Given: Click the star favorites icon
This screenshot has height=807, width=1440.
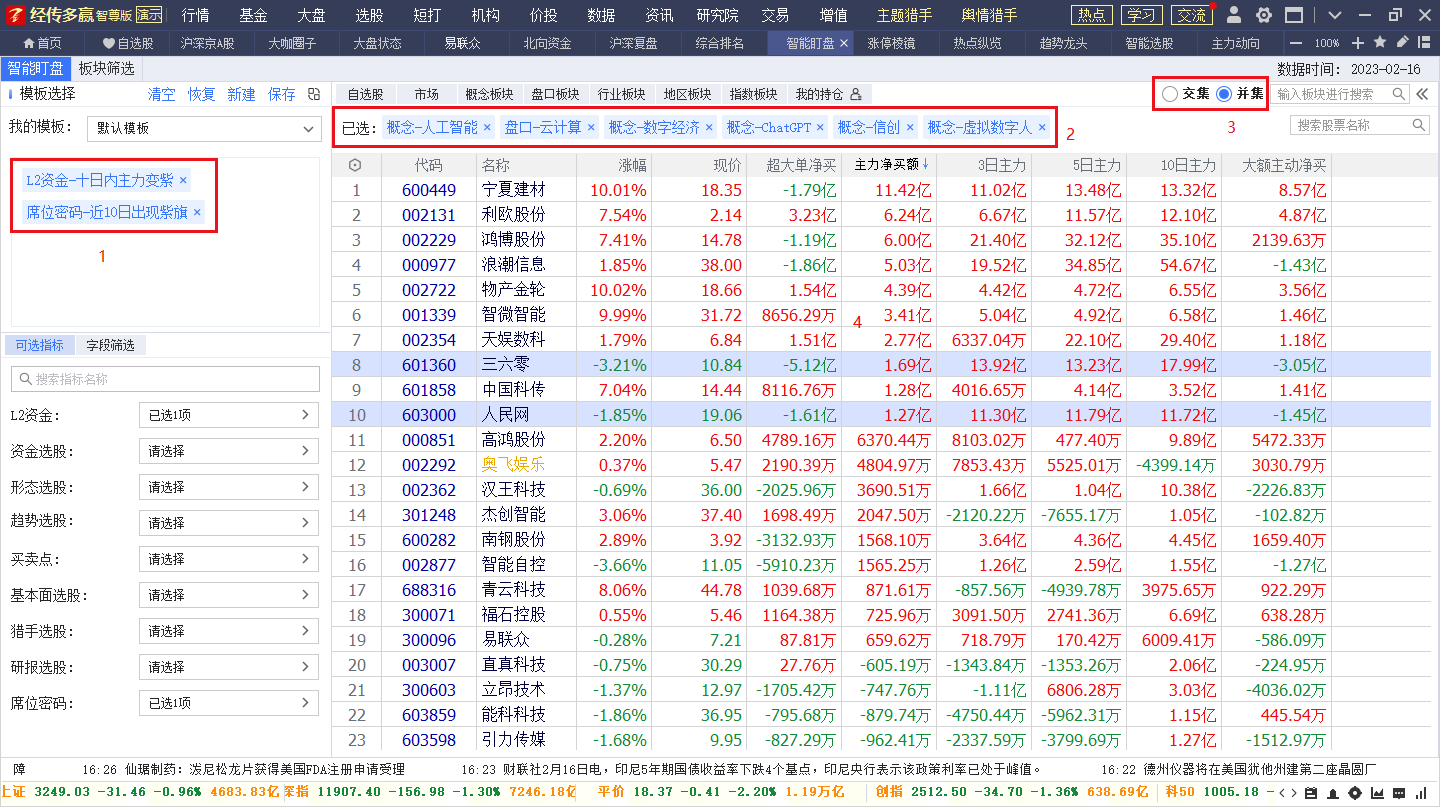Looking at the screenshot, I should pyautogui.click(x=1380, y=42).
